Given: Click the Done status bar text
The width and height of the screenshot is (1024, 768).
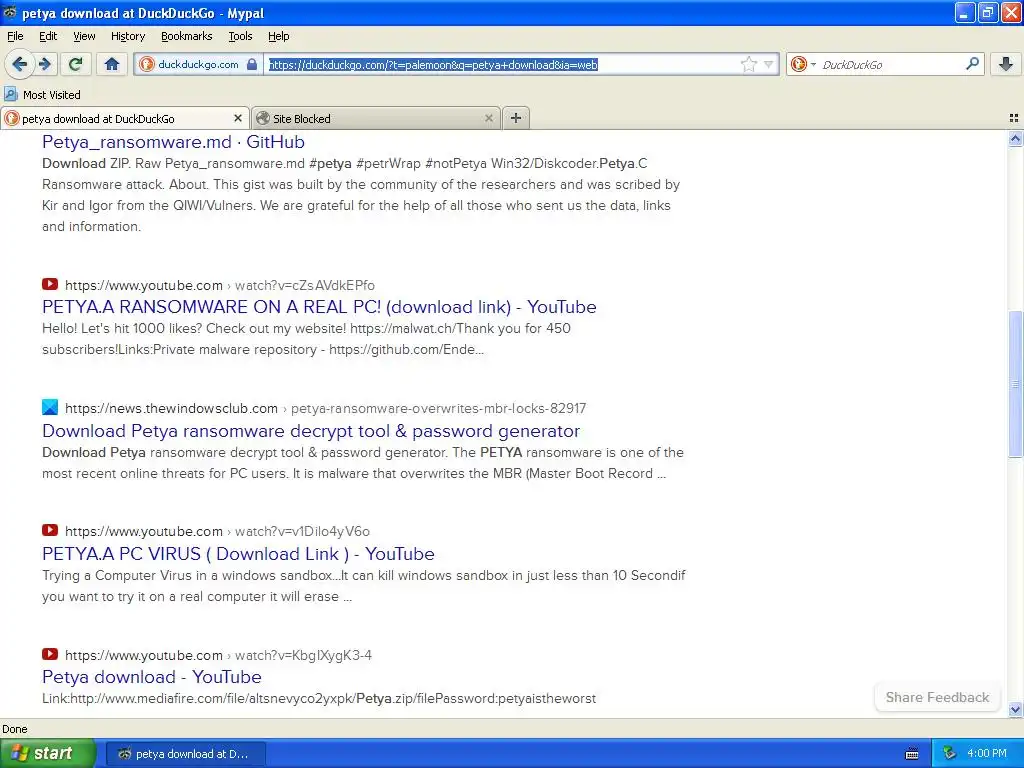Looking at the screenshot, I should (14, 729).
